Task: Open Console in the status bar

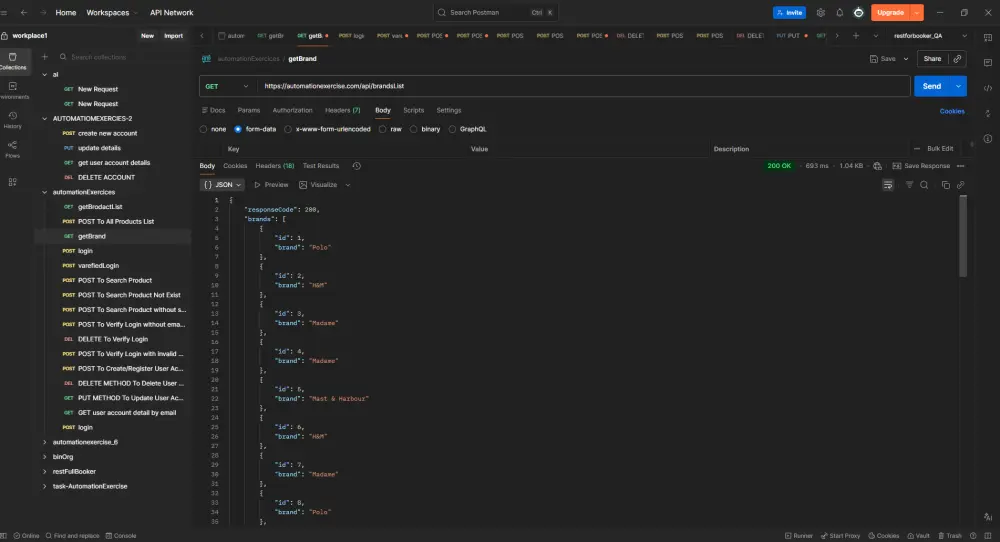Action: coord(121,536)
